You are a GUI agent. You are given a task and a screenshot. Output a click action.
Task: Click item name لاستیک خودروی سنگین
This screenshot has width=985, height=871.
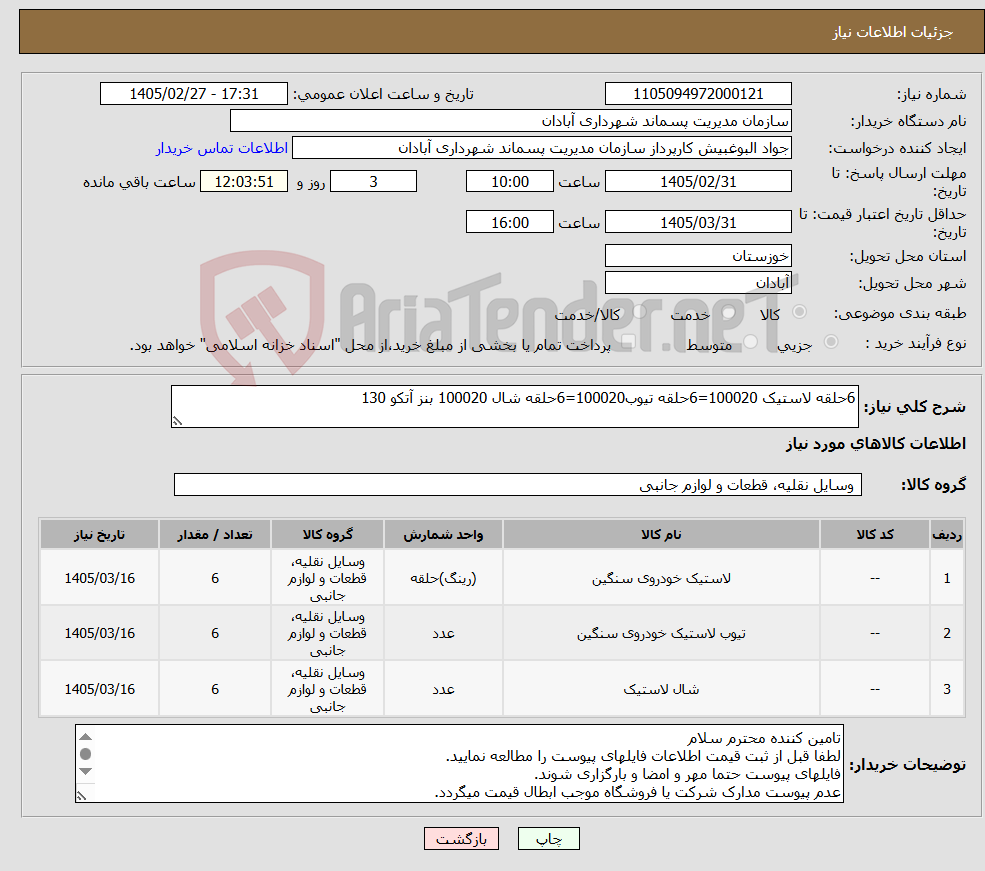[661, 578]
